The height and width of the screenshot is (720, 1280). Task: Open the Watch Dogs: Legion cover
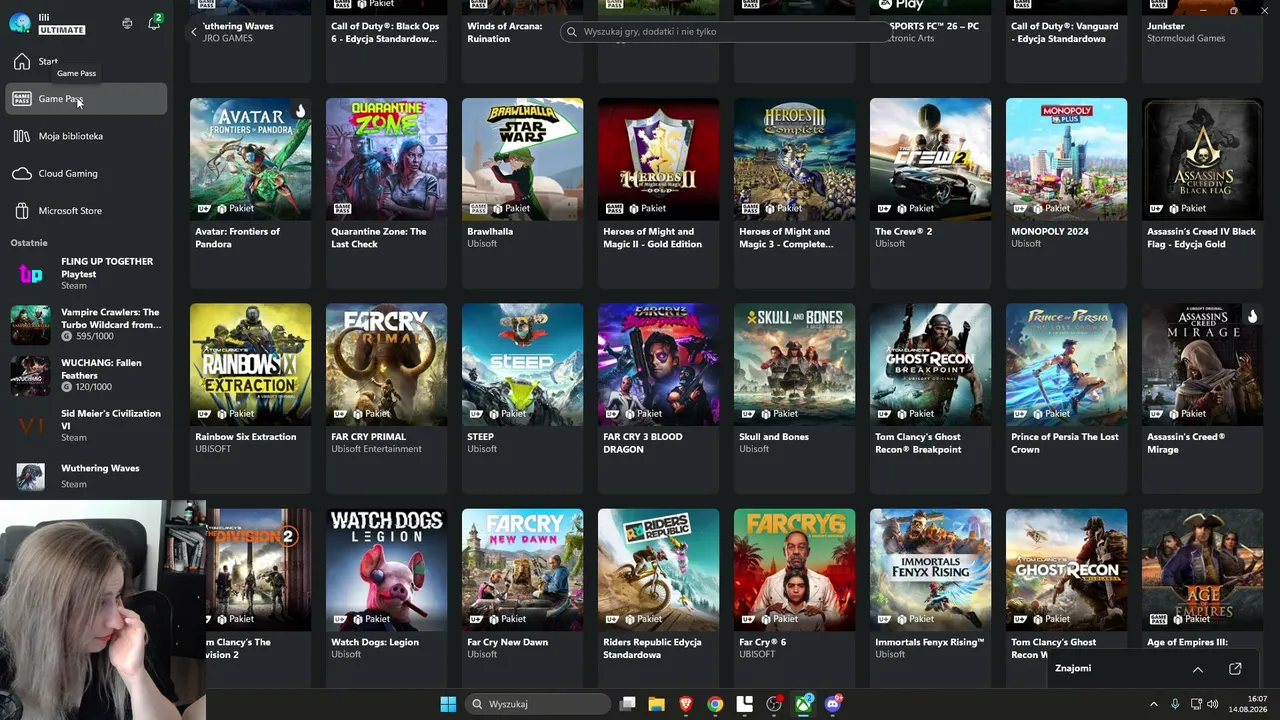coord(386,570)
